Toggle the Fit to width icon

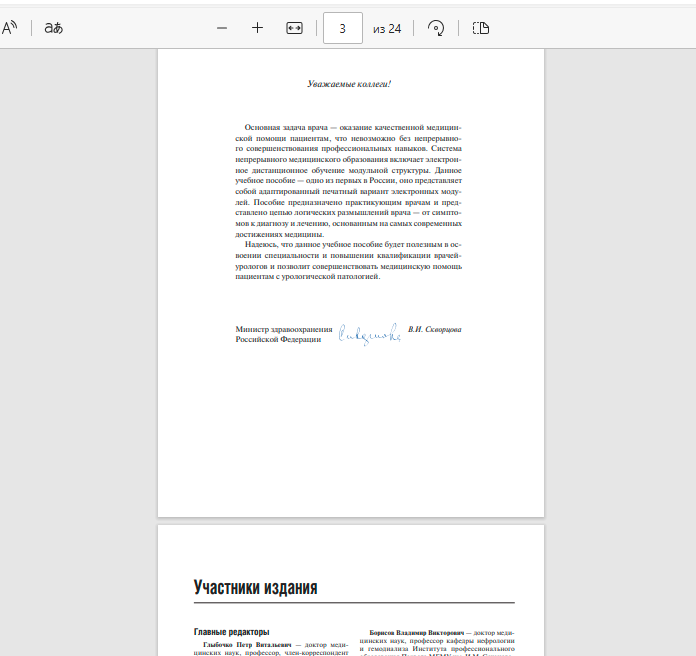click(x=294, y=28)
